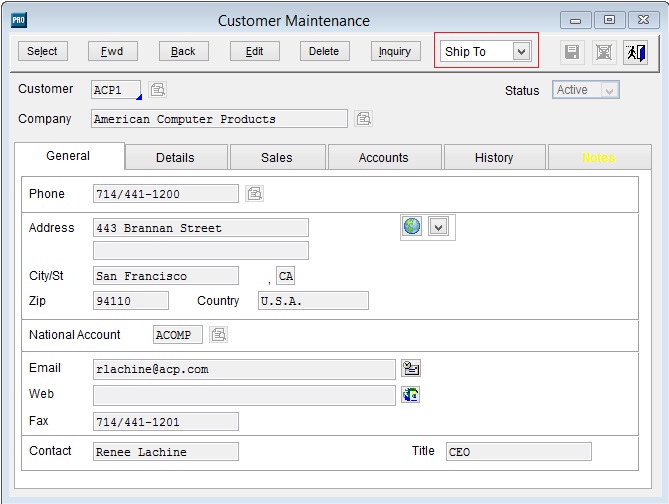Click the PRO application icon in title bar
Viewport: 669px width, 504px height.
pos(19,20)
